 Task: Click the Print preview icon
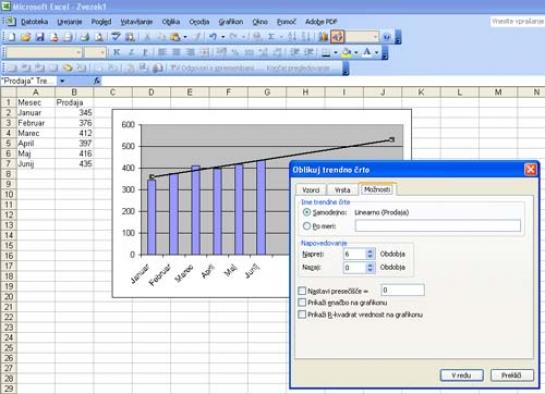99,36
